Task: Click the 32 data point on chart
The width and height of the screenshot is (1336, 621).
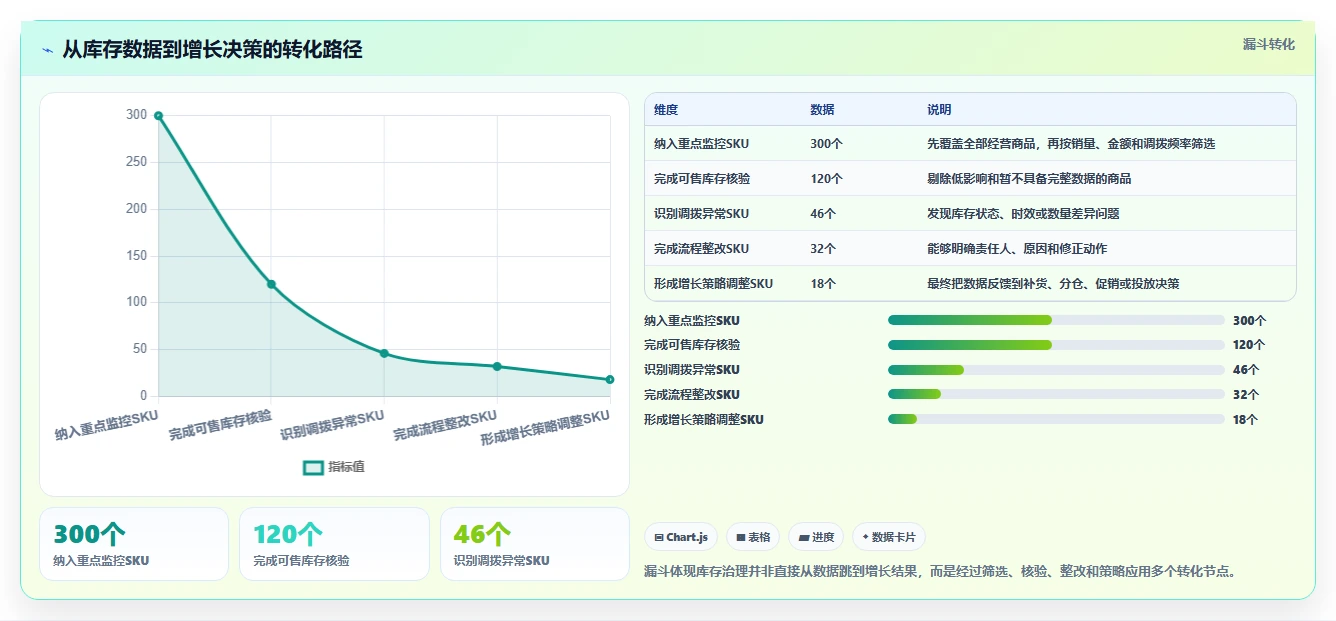Action: click(x=497, y=366)
